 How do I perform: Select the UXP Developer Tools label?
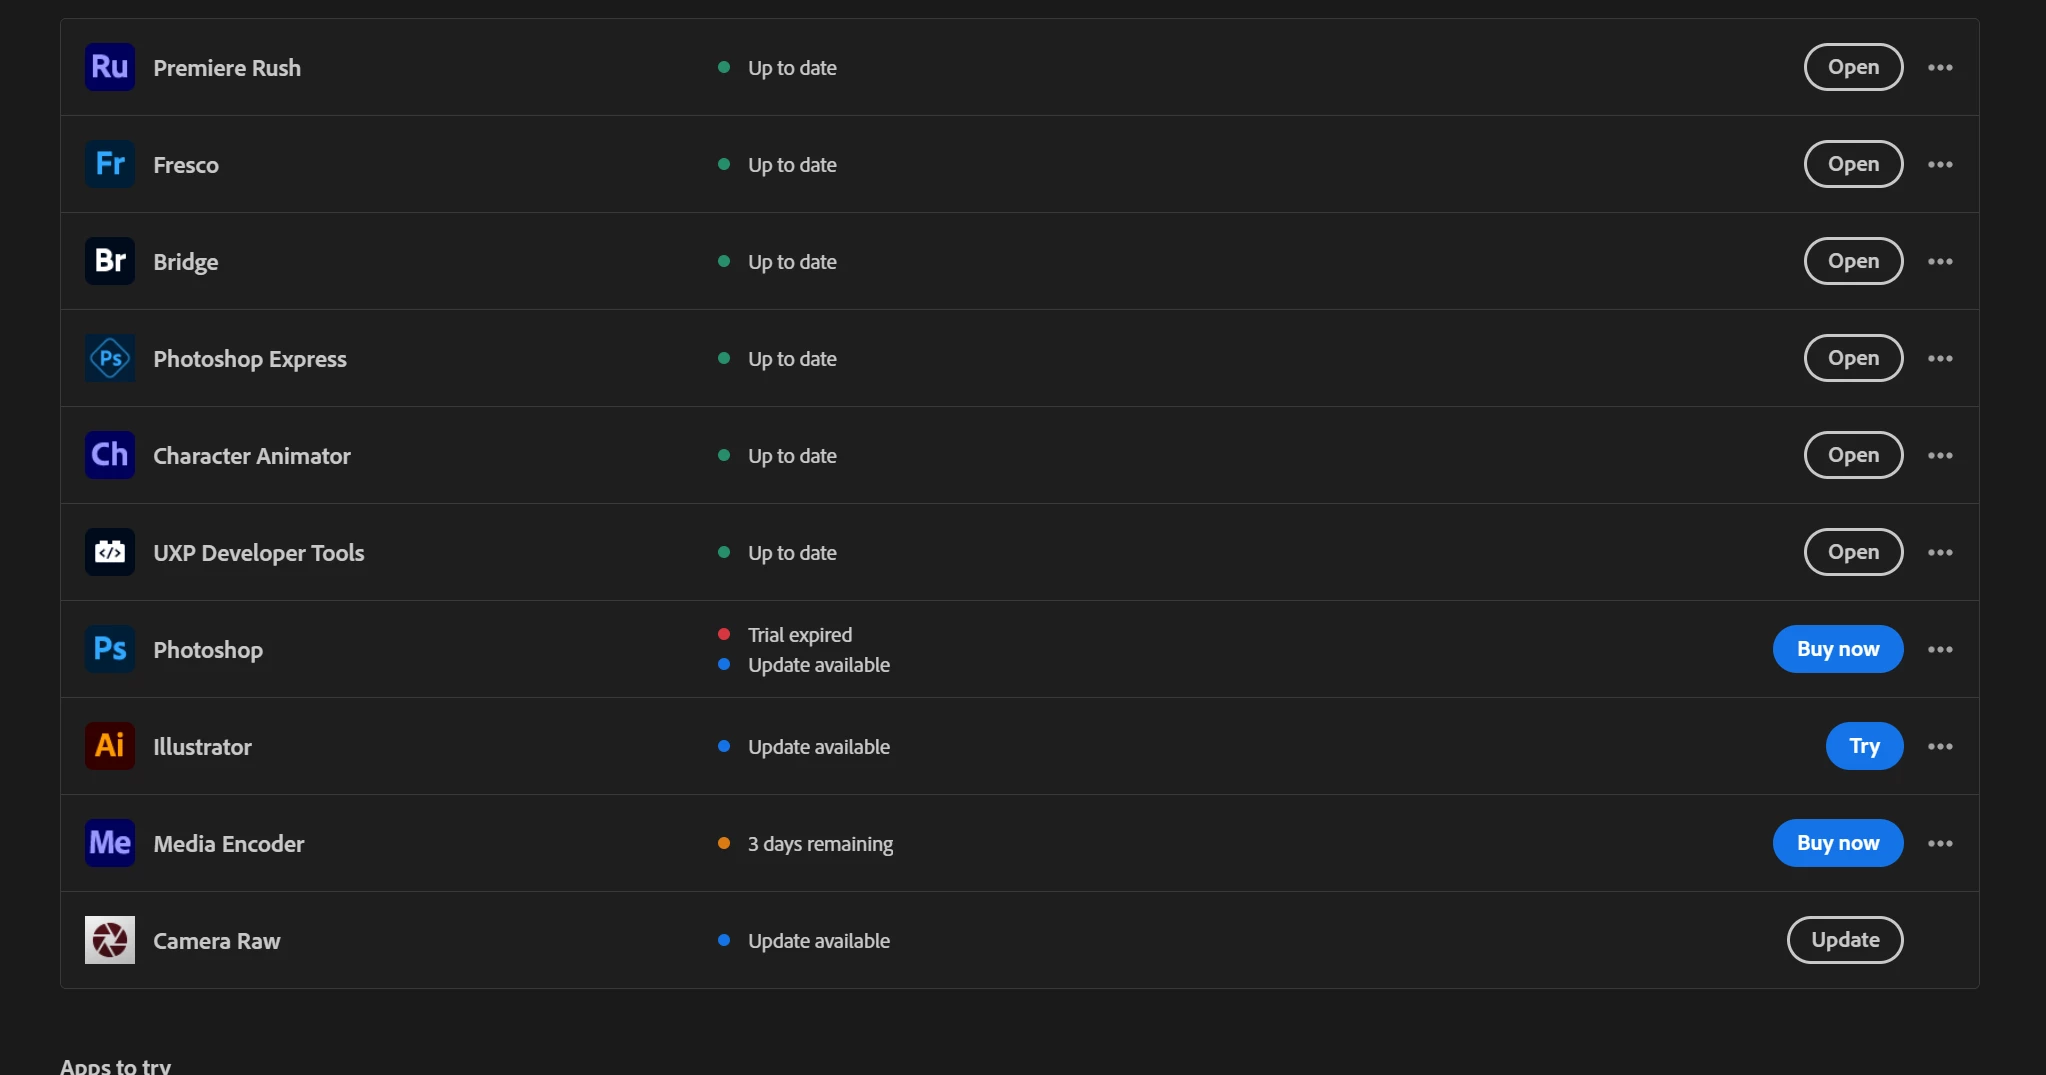tap(259, 553)
